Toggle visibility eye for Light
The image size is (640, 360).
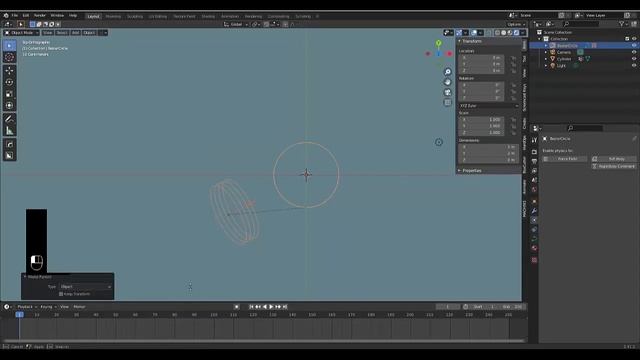tap(634, 65)
